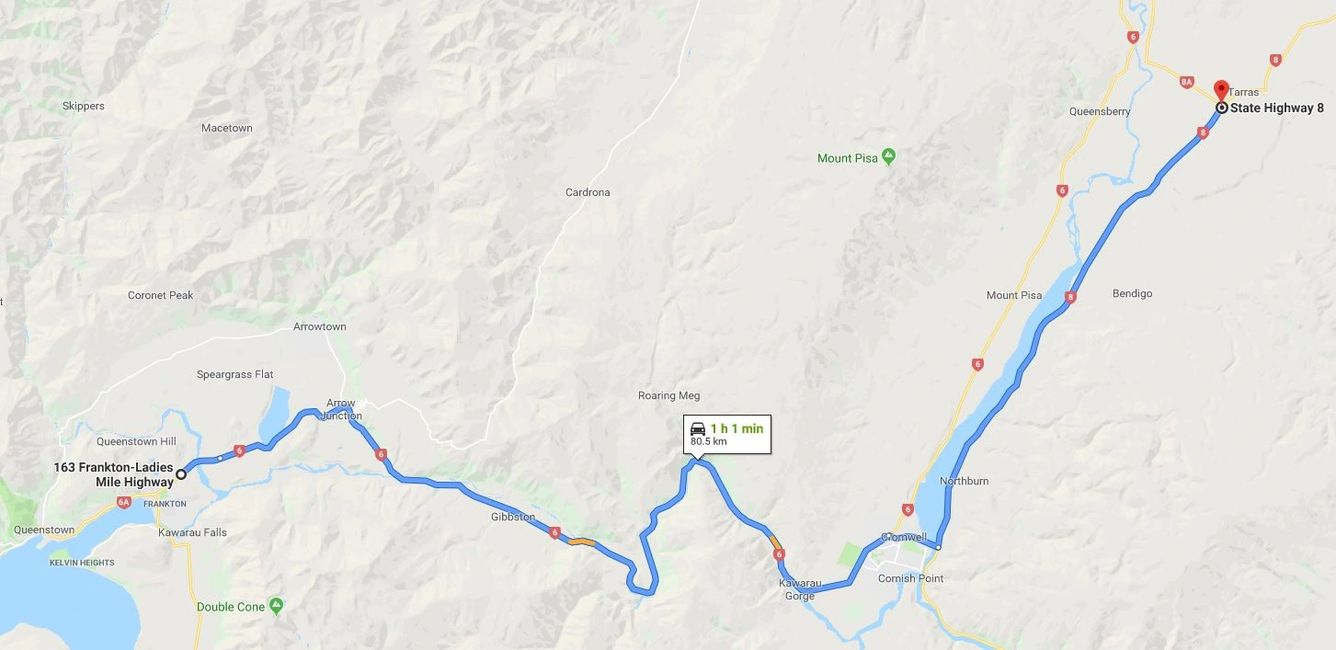
Task: Click the green Double Cone peak marker icon
Action: click(x=276, y=606)
